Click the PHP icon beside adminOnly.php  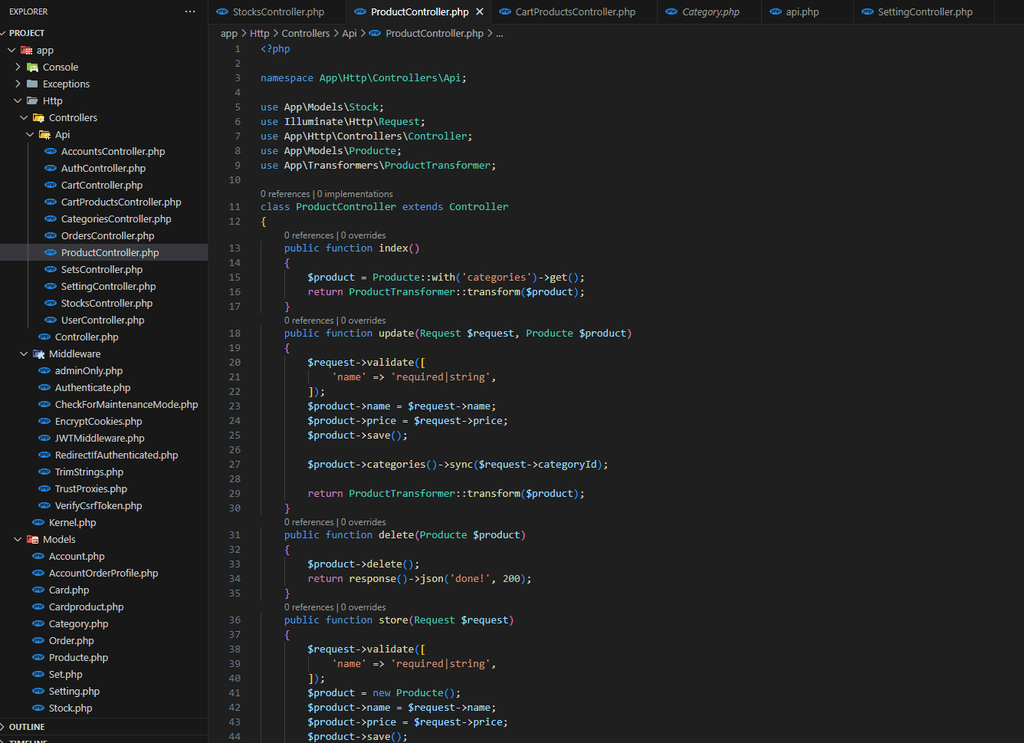[x=44, y=371]
